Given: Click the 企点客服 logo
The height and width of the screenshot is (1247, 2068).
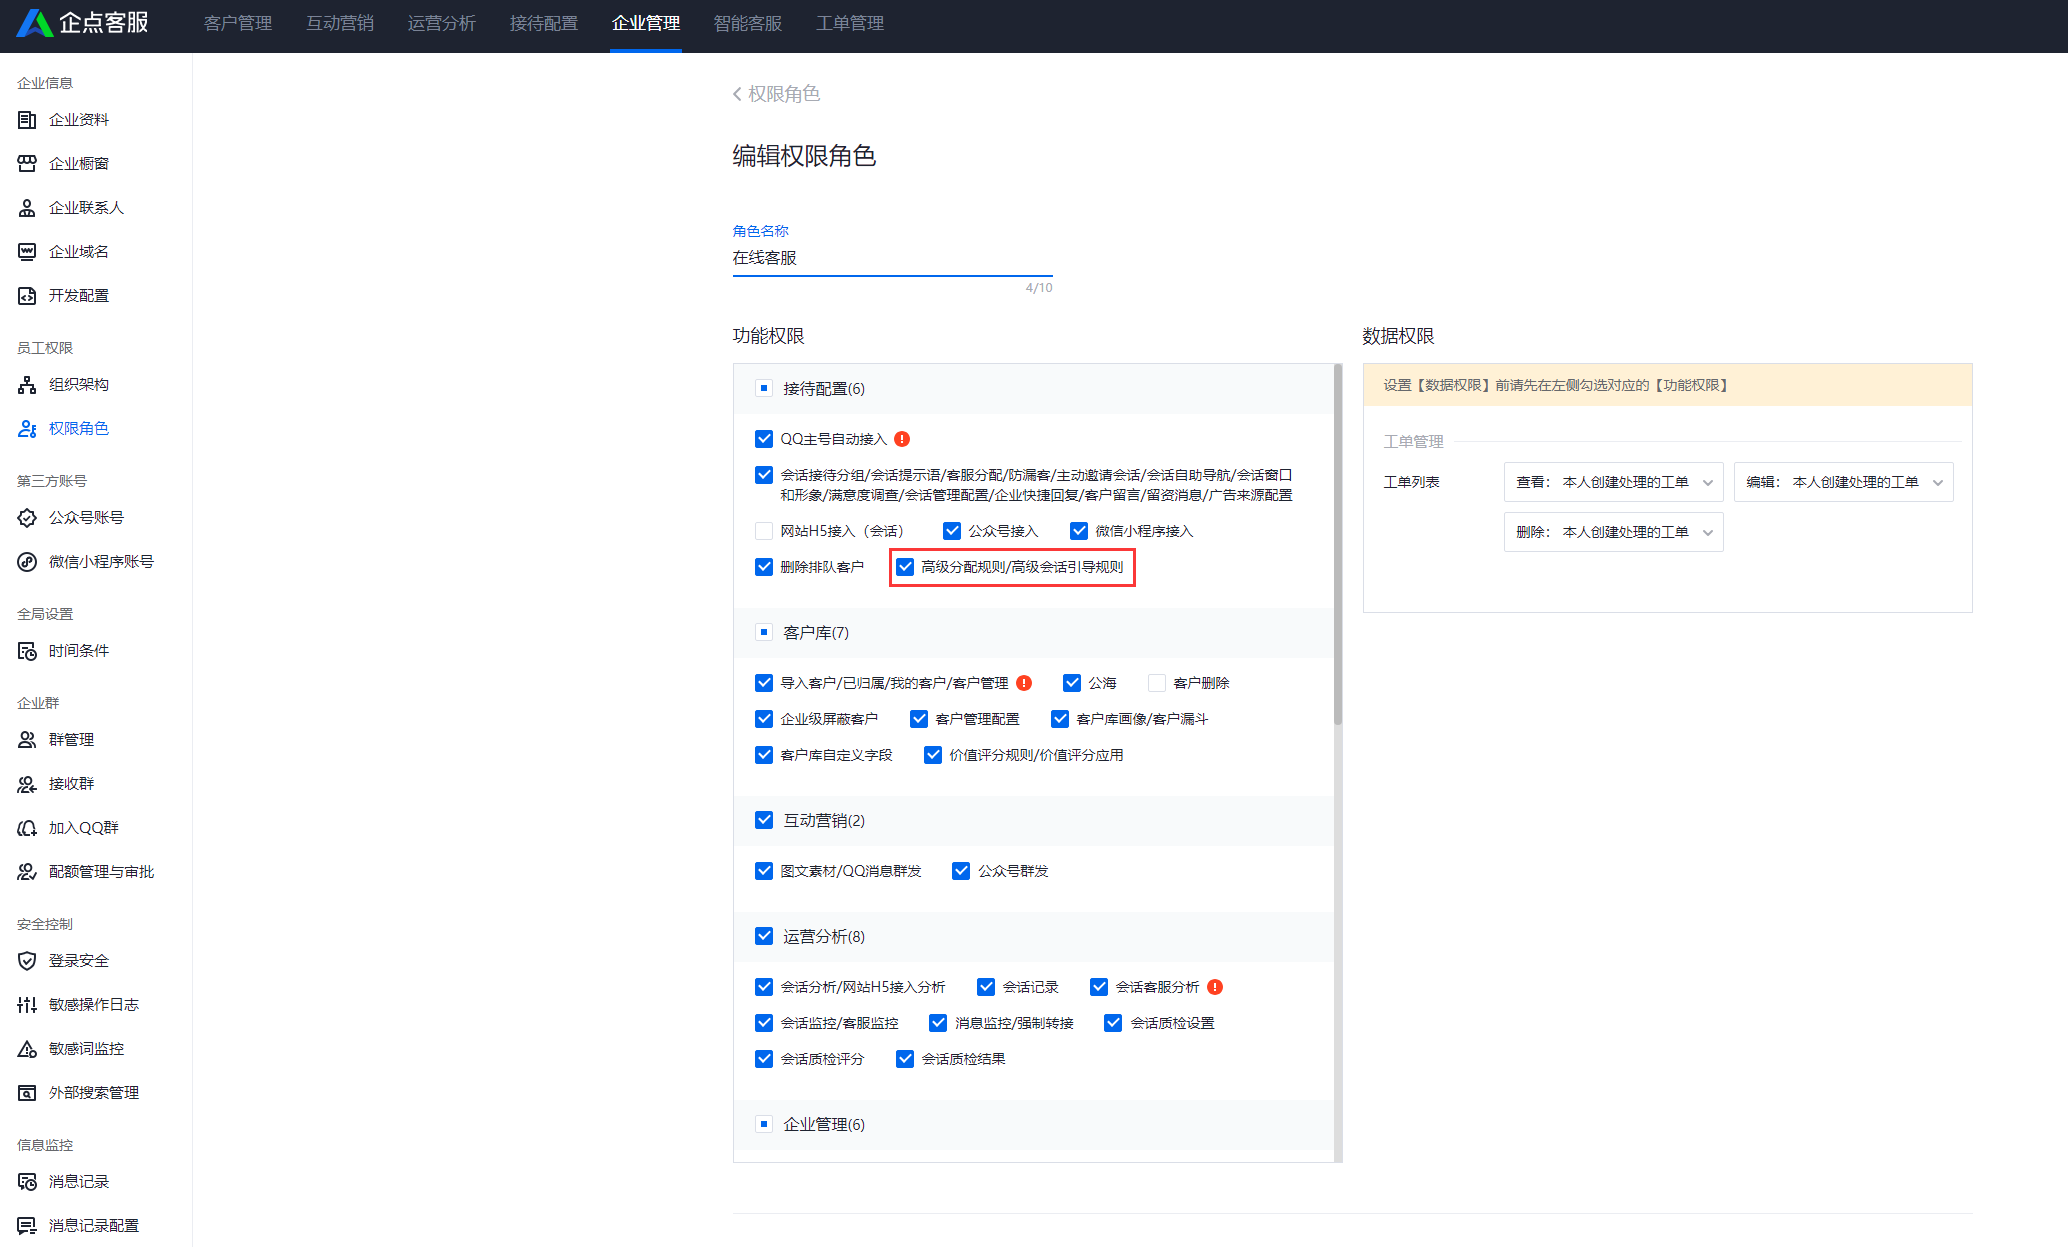Looking at the screenshot, I should (x=83, y=23).
